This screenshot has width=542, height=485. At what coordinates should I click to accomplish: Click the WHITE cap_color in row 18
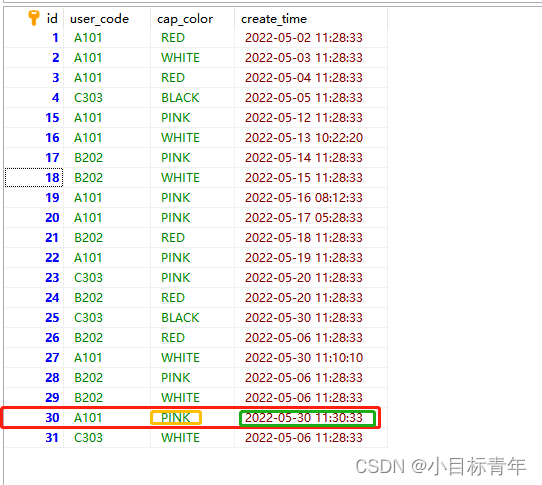[180, 178]
